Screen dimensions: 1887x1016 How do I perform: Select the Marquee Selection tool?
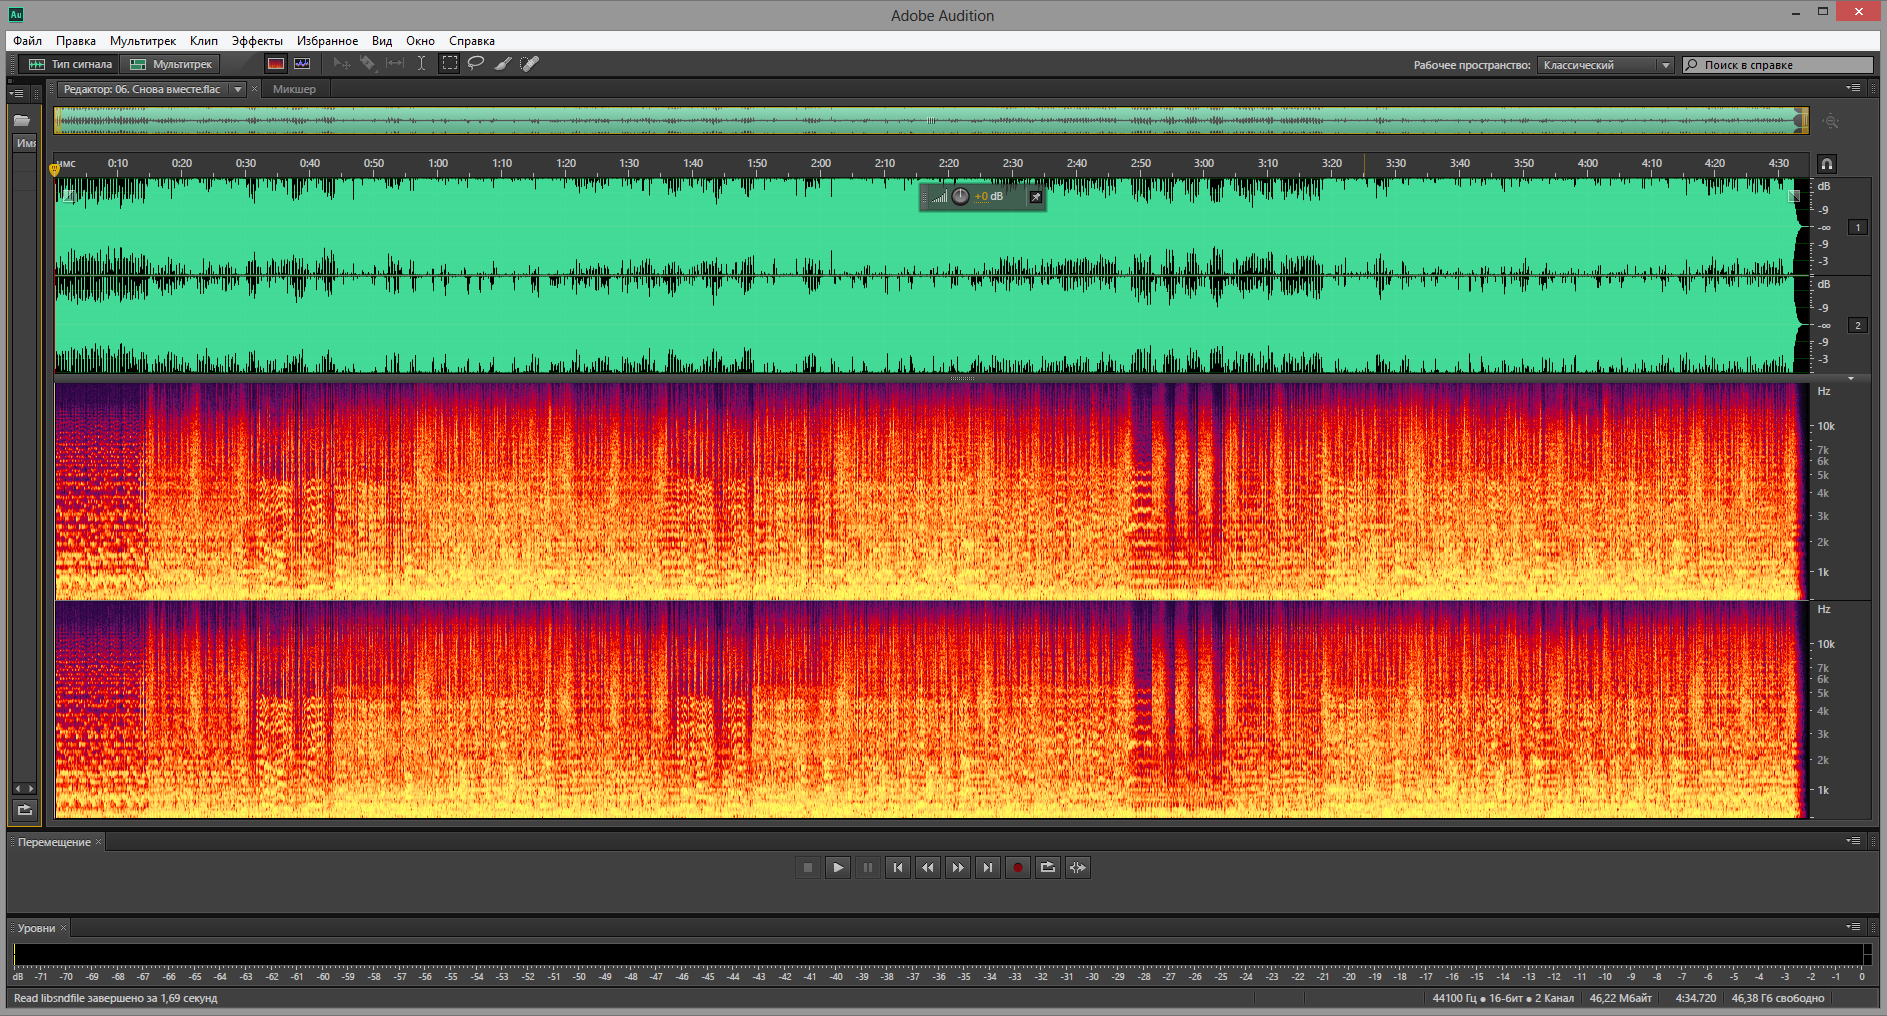450,64
